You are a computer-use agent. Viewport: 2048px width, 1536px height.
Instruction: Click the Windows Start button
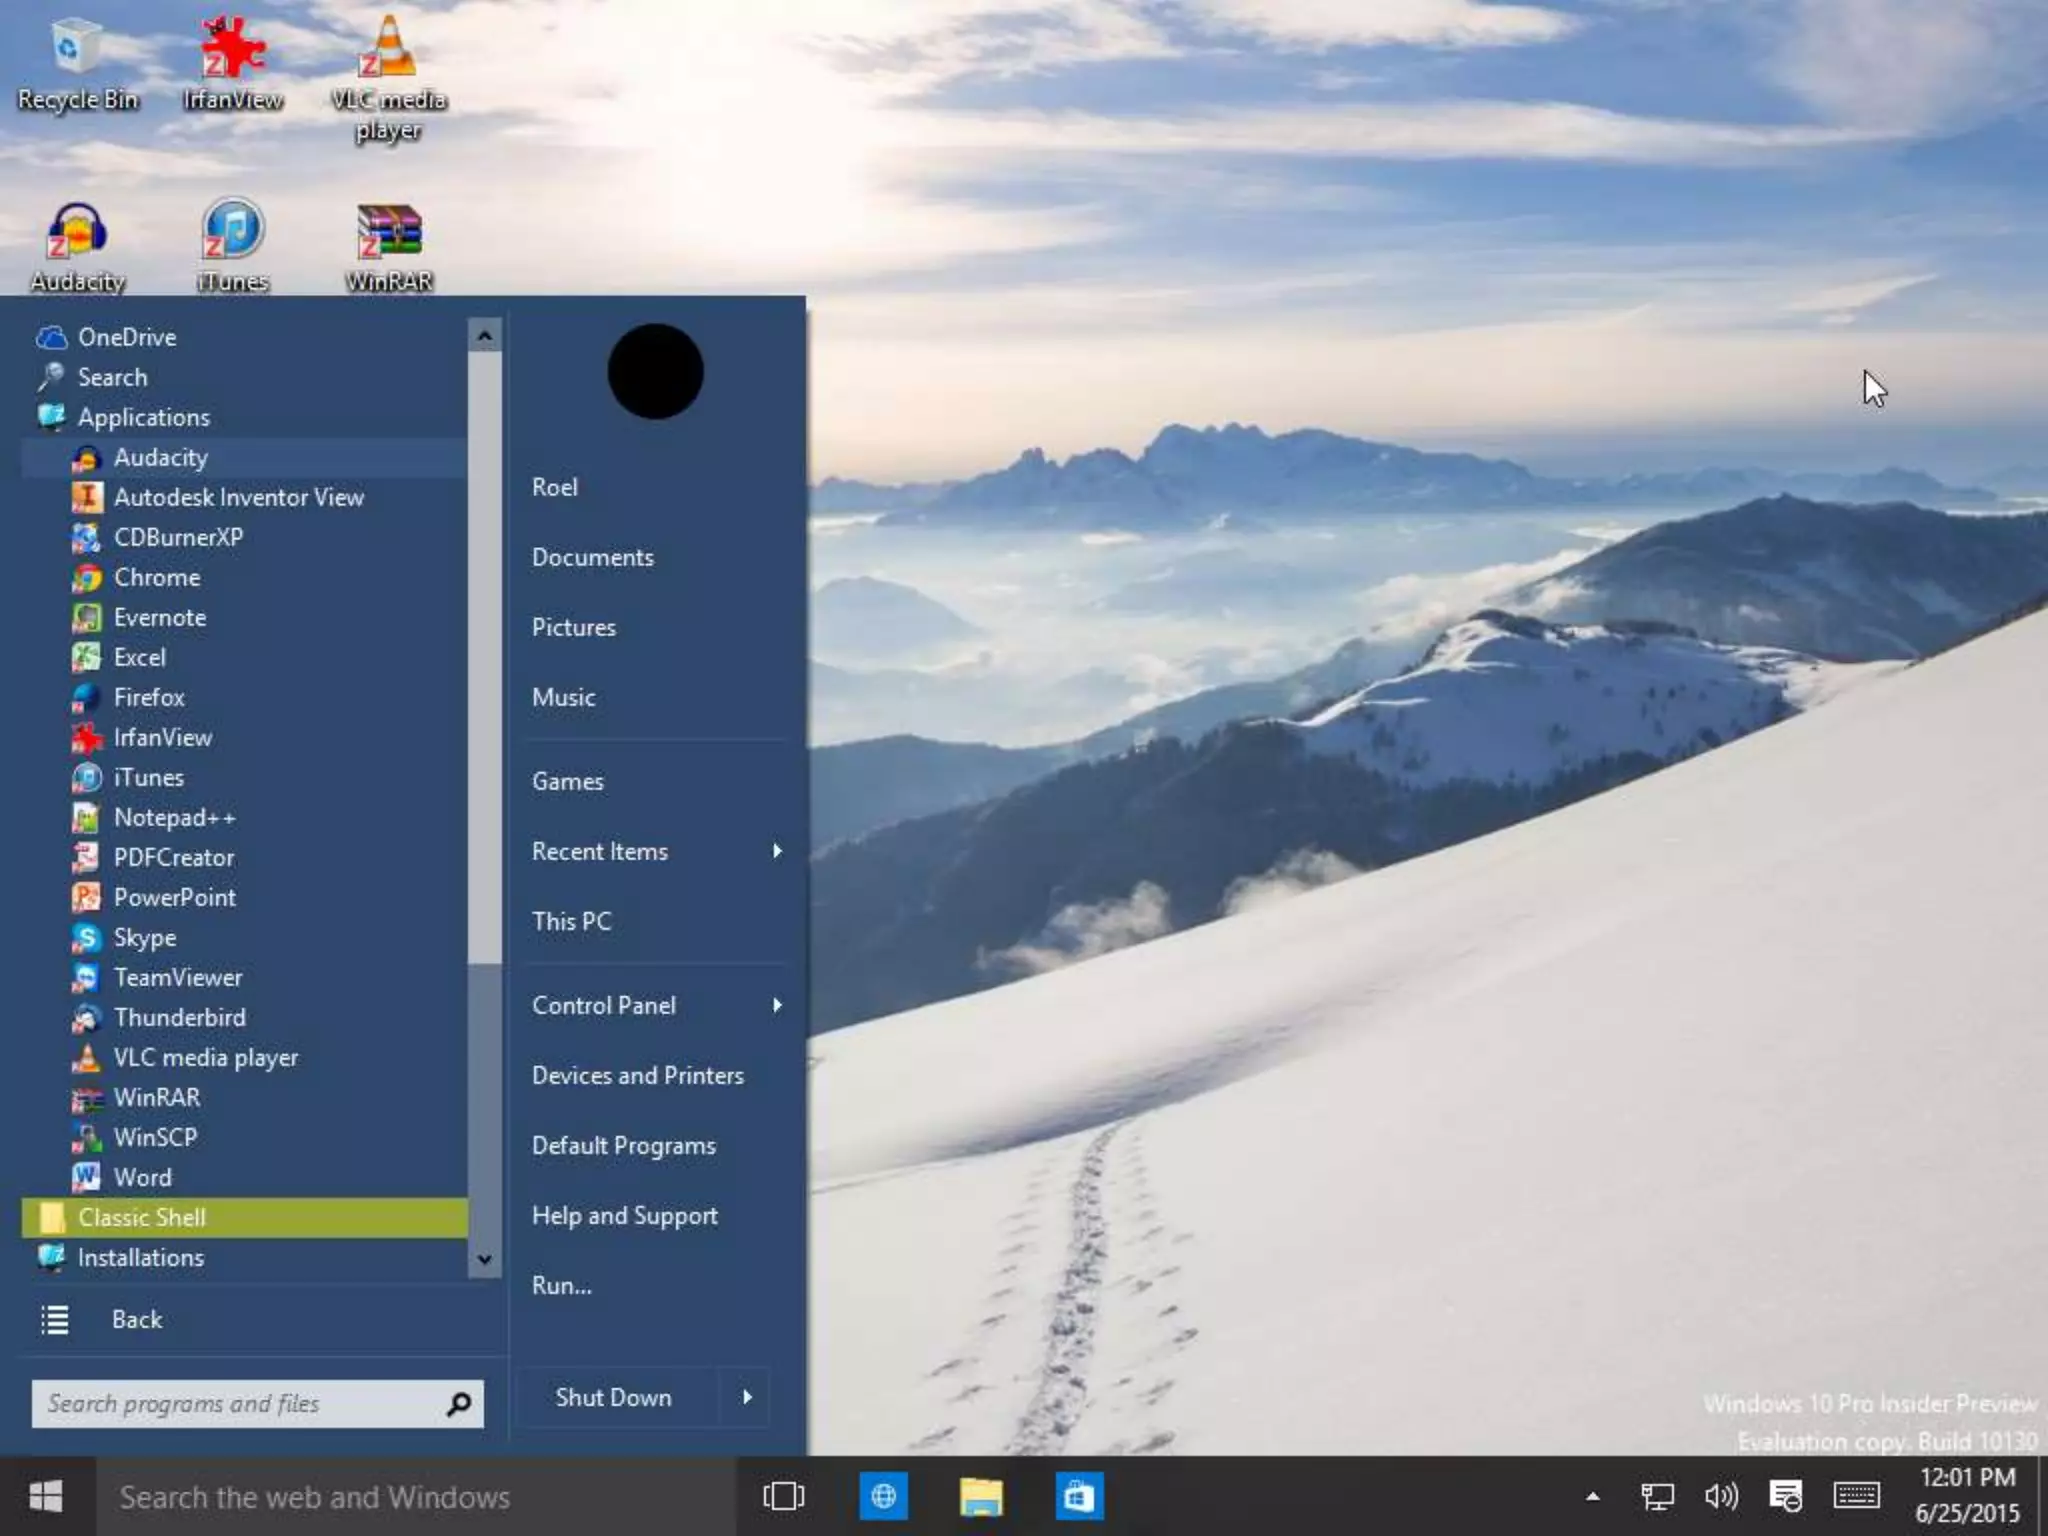[x=46, y=1497]
